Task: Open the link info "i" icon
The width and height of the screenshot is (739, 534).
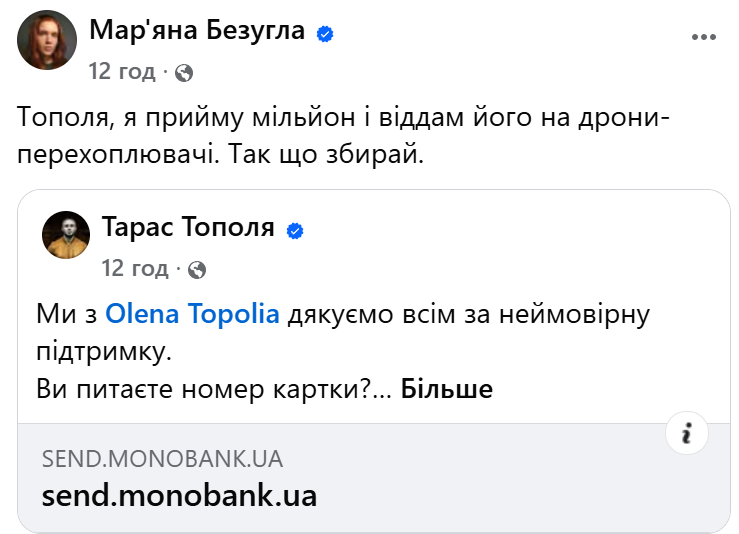Action: pos(687,433)
